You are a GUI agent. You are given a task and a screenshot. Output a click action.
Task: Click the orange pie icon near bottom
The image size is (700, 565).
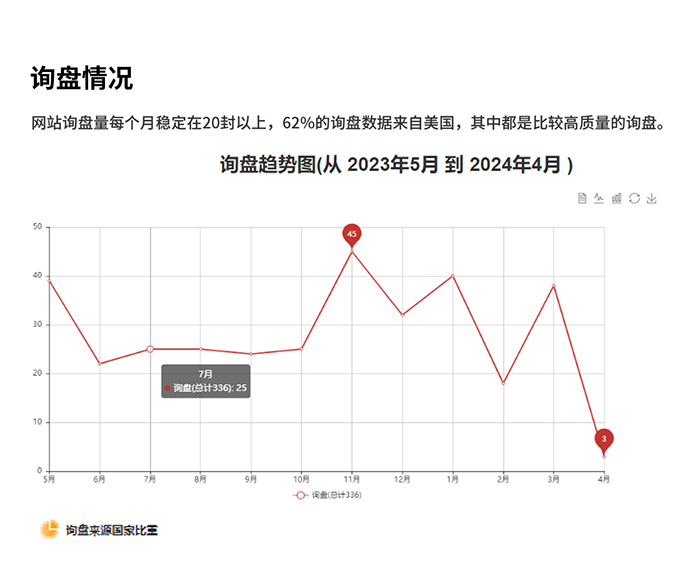49,529
